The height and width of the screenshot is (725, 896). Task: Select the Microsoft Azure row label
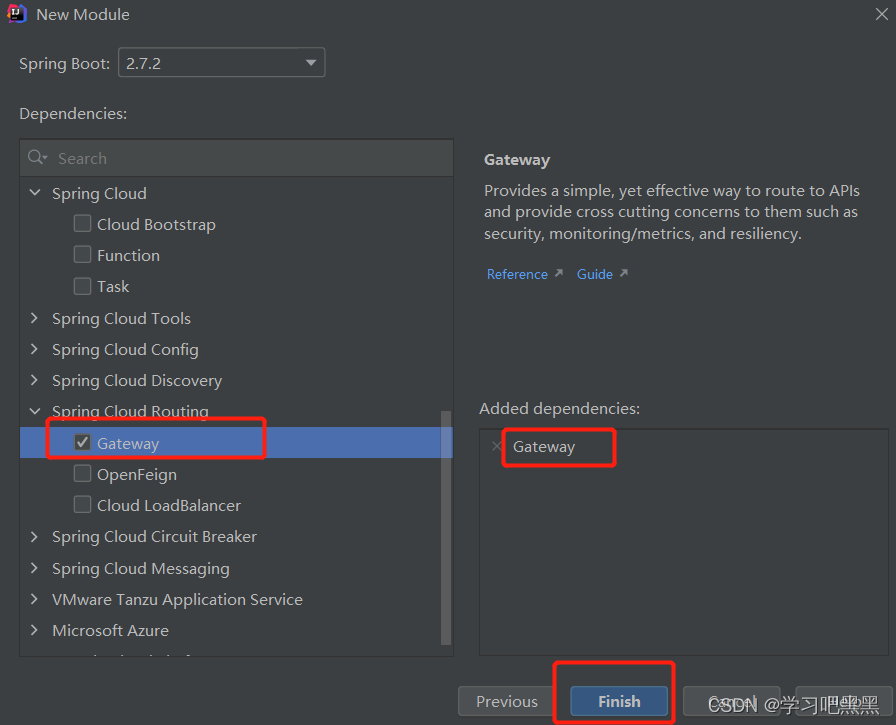[110, 631]
